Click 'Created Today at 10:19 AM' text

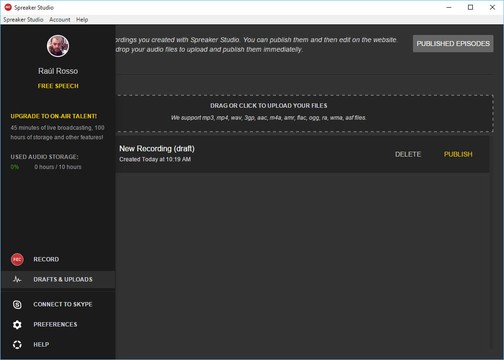click(155, 159)
